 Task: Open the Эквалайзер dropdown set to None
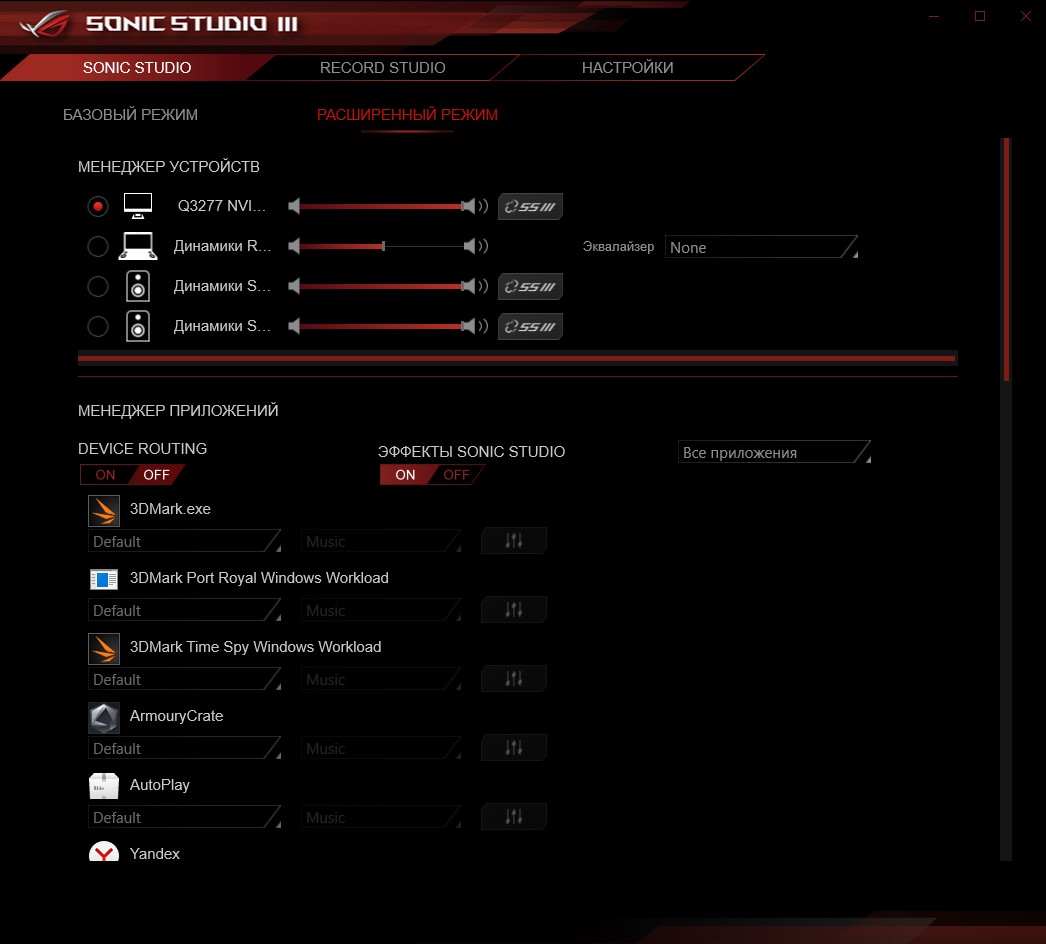[x=761, y=247]
